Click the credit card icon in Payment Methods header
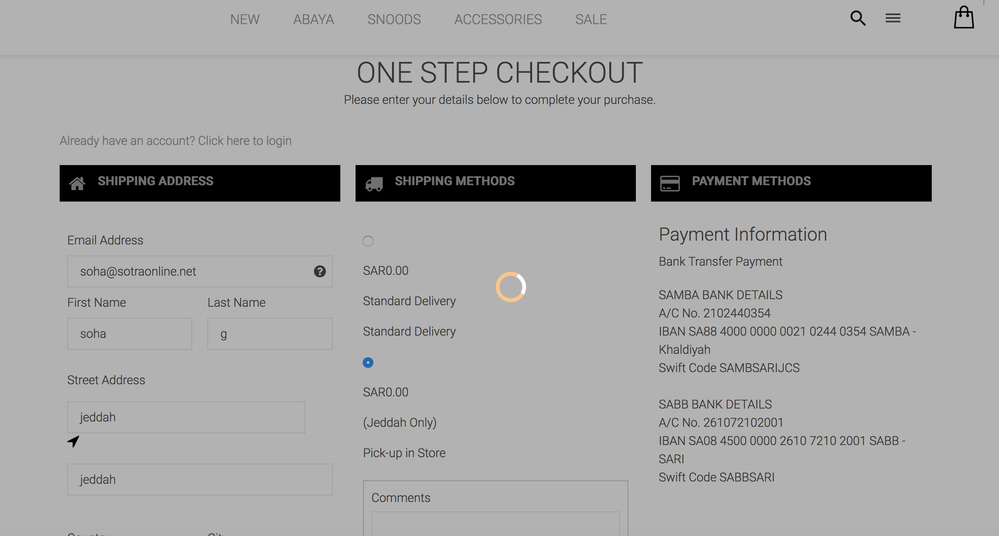This screenshot has width=999, height=536. (670, 184)
